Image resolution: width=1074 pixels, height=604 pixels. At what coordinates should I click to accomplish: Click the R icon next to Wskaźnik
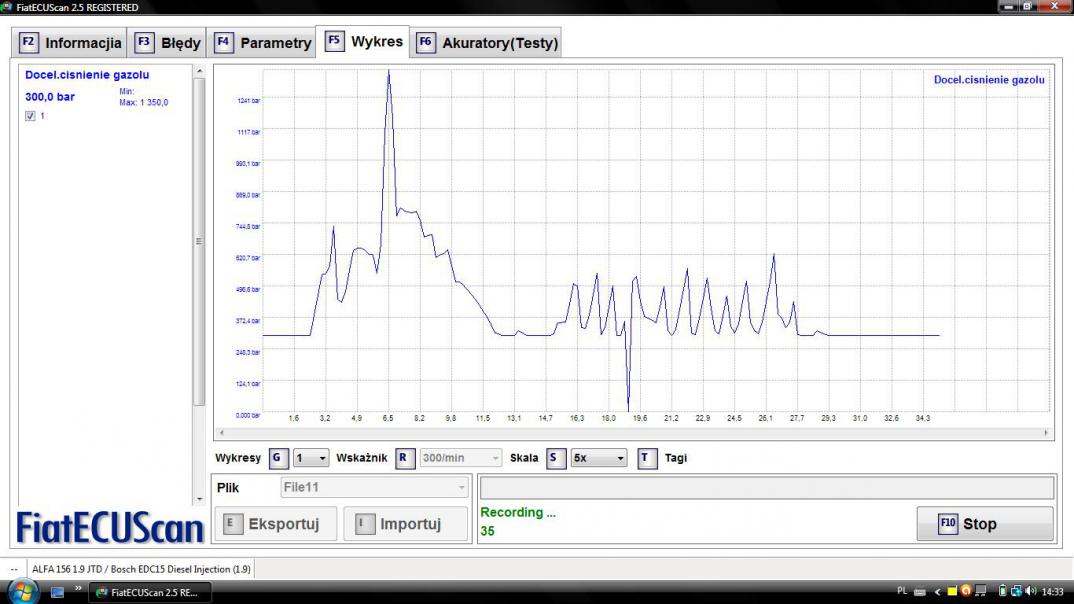pyautogui.click(x=405, y=458)
